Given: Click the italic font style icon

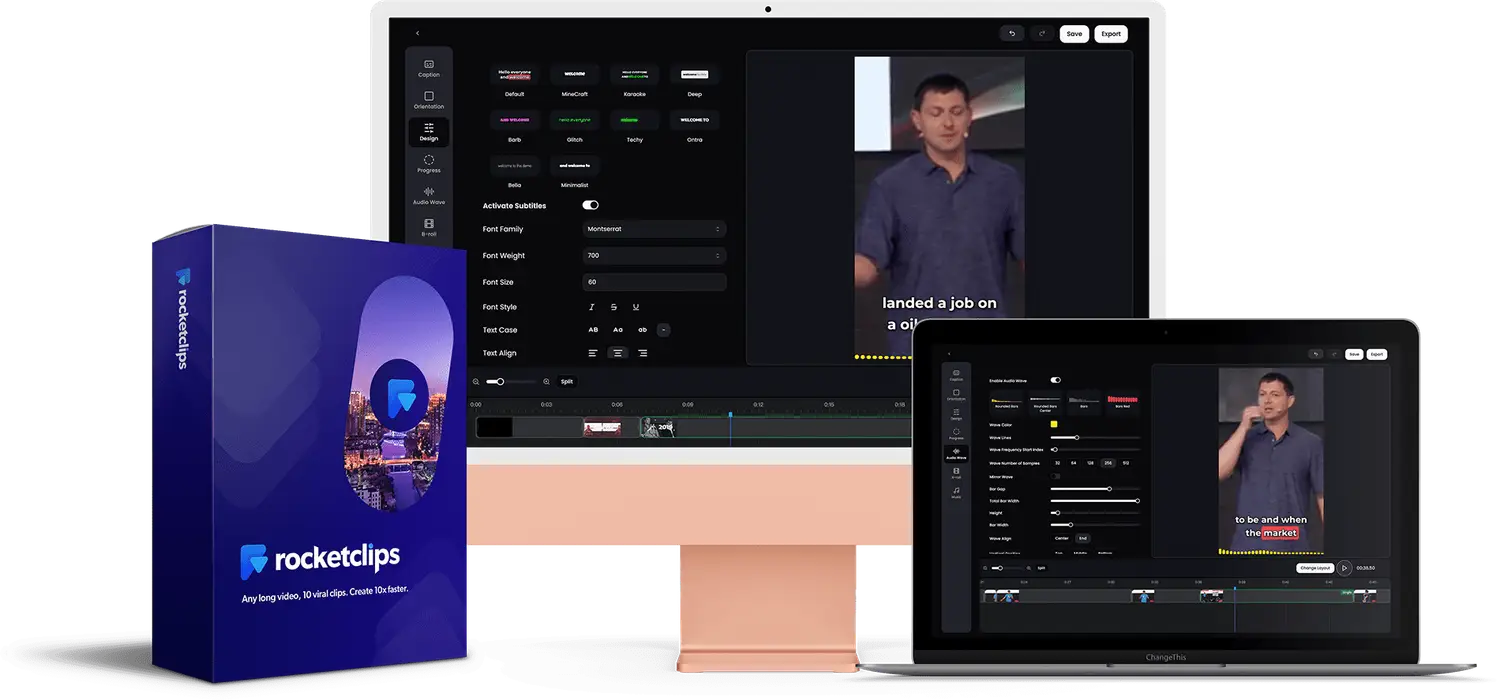Looking at the screenshot, I should pos(592,307).
